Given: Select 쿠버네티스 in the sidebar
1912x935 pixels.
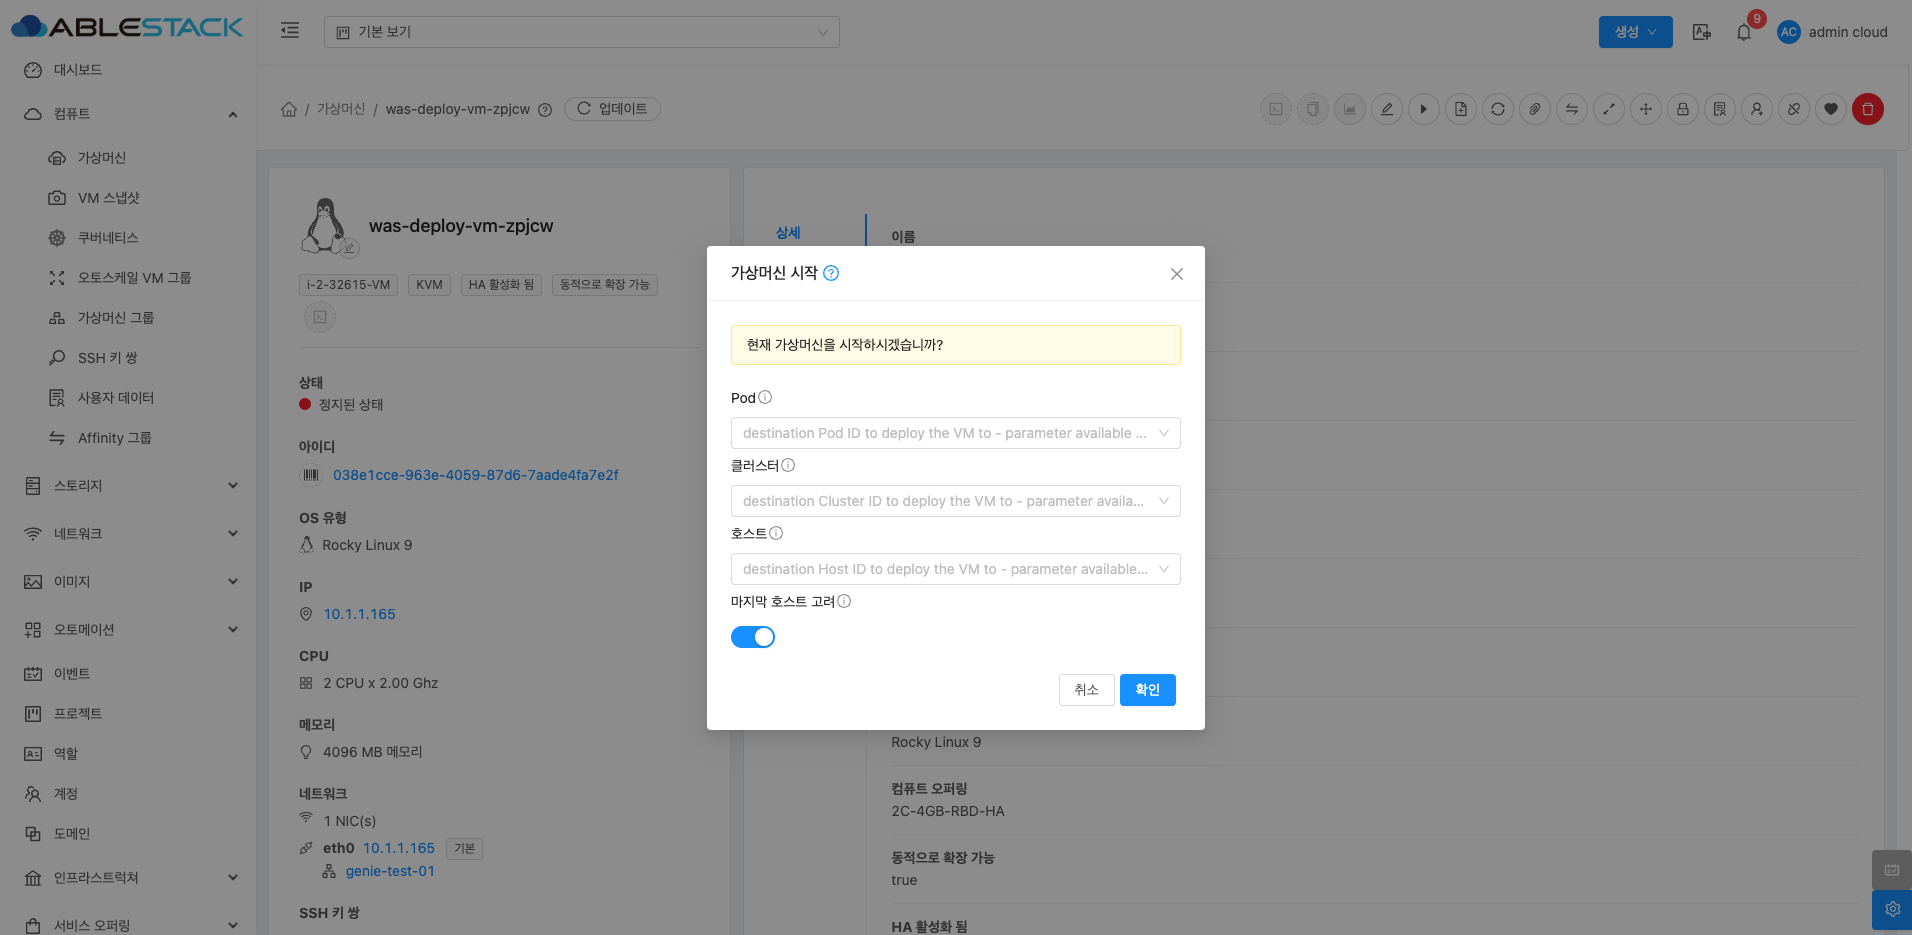Looking at the screenshot, I should tap(108, 237).
